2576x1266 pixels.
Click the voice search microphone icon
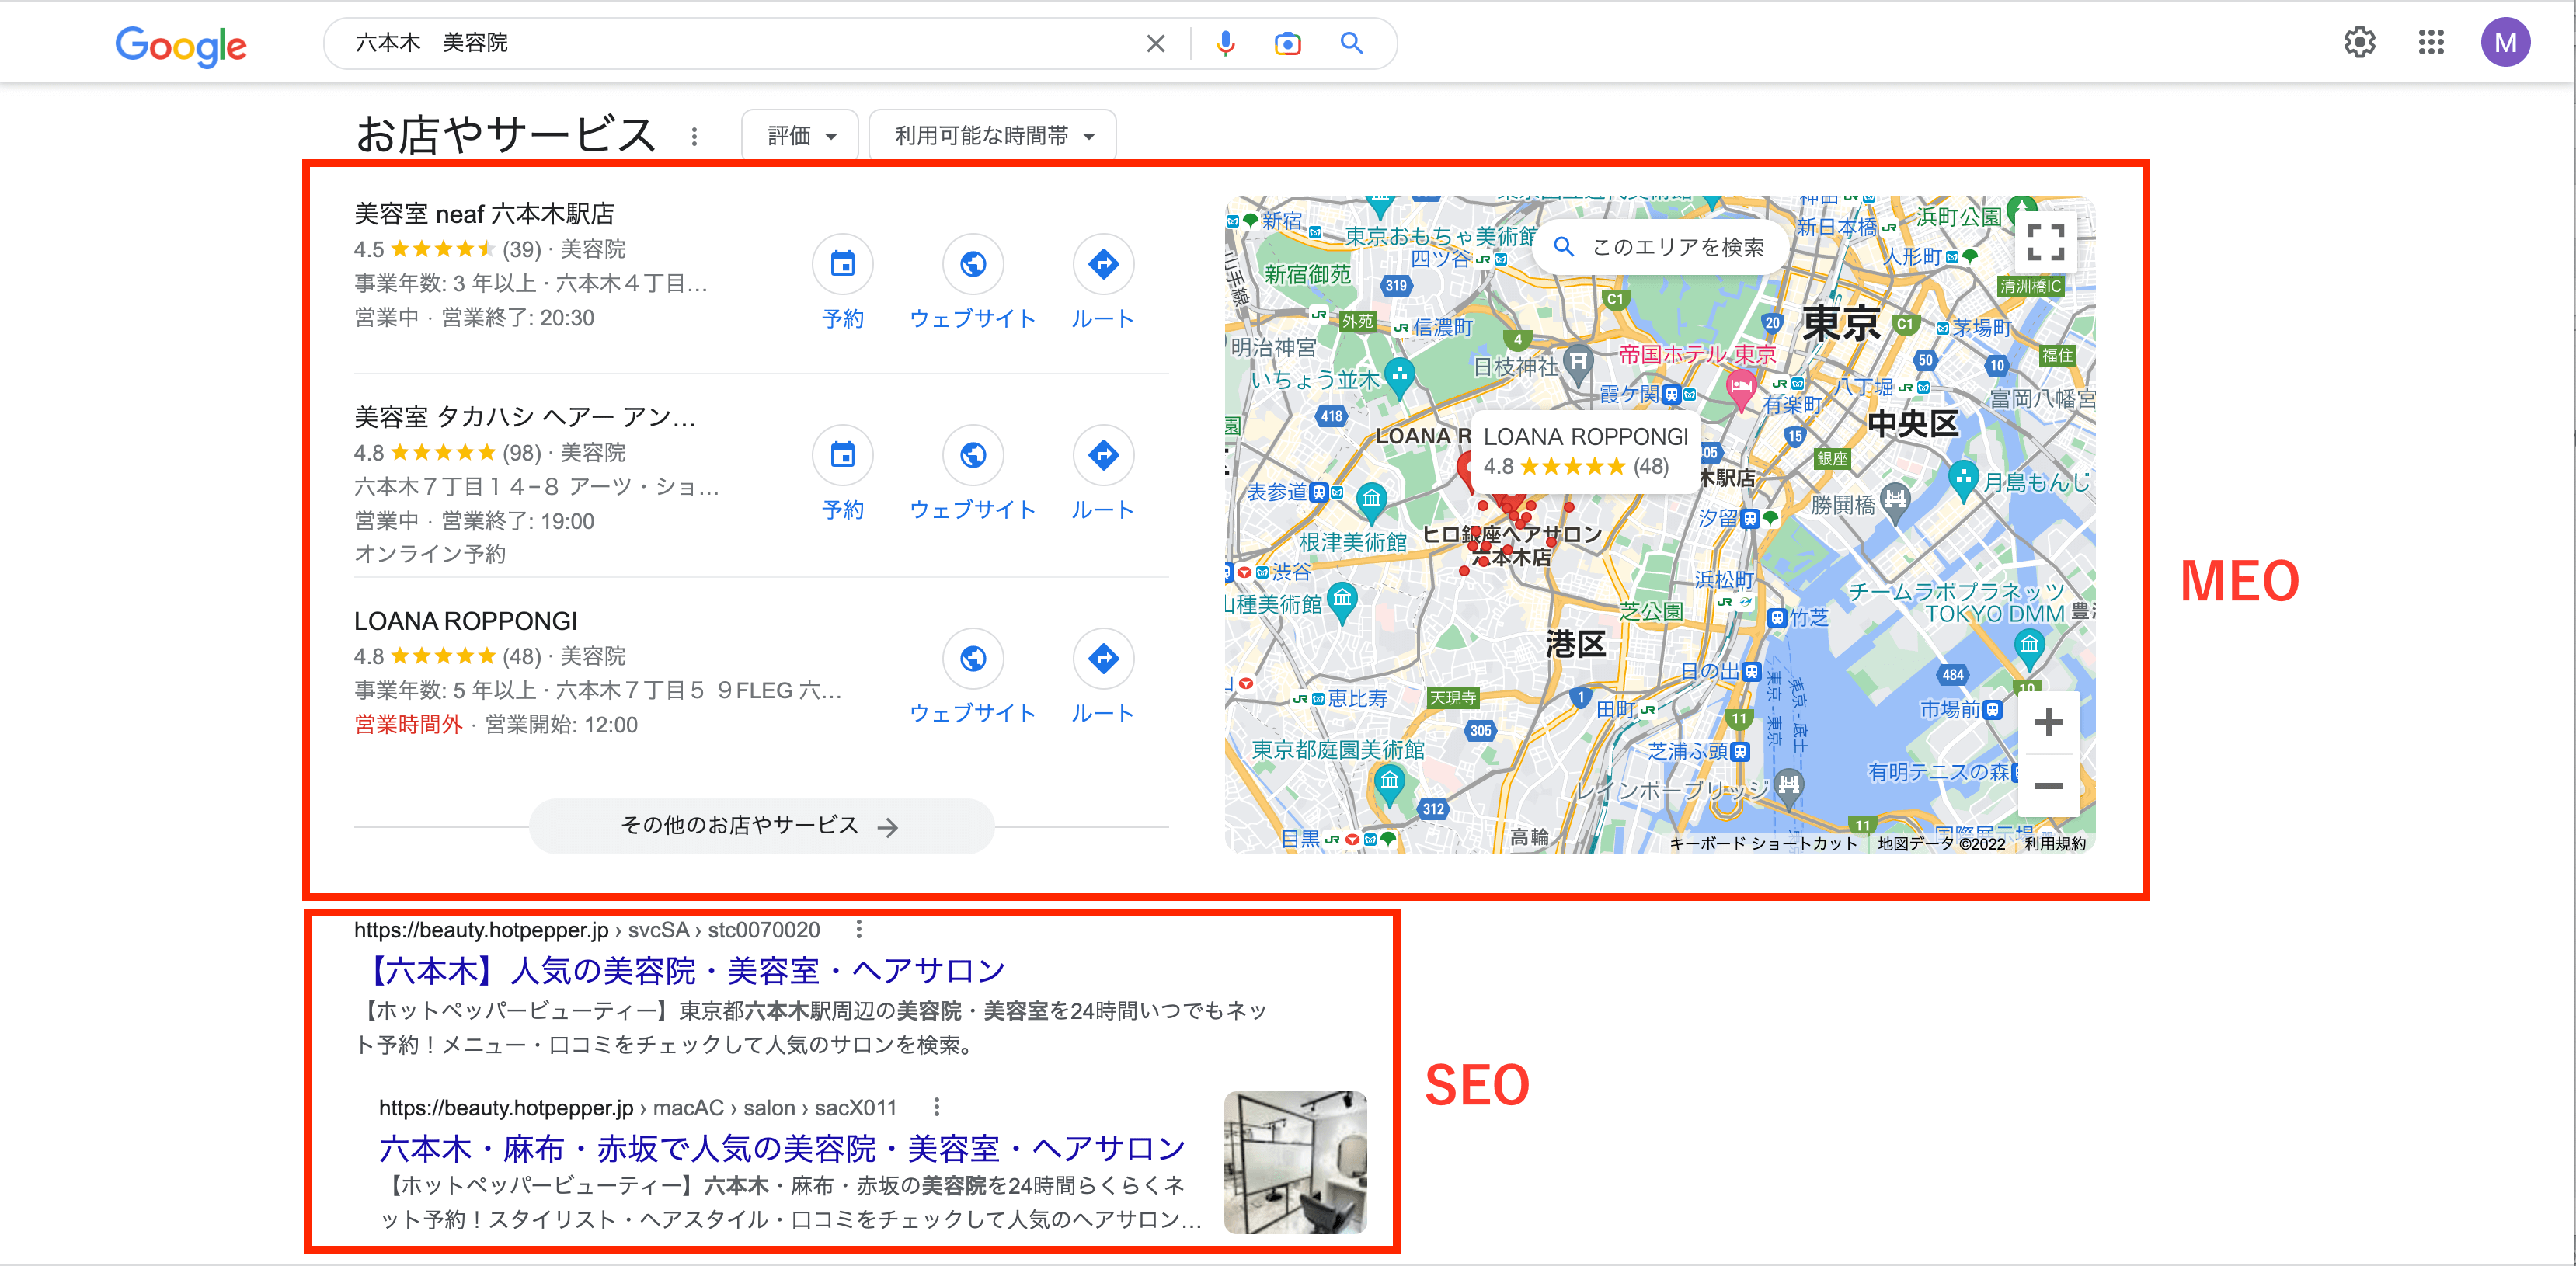(x=1225, y=44)
